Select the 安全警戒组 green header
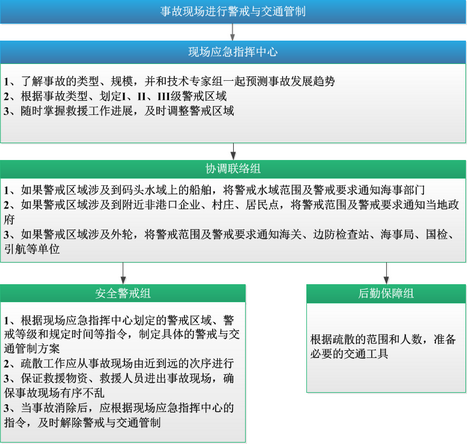The width and height of the screenshot is (467, 444). (123, 293)
